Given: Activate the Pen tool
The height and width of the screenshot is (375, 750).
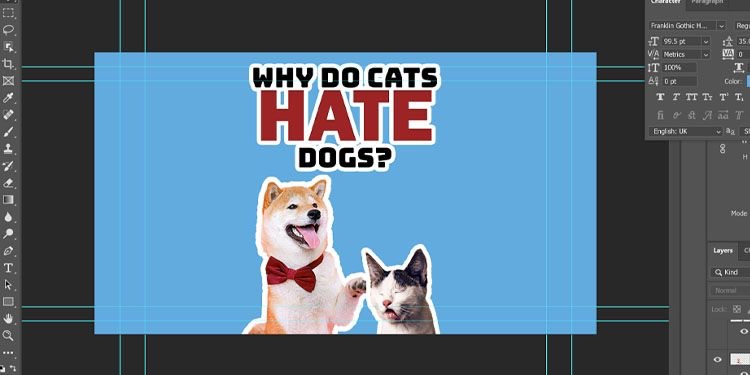Looking at the screenshot, I should 8,251.
